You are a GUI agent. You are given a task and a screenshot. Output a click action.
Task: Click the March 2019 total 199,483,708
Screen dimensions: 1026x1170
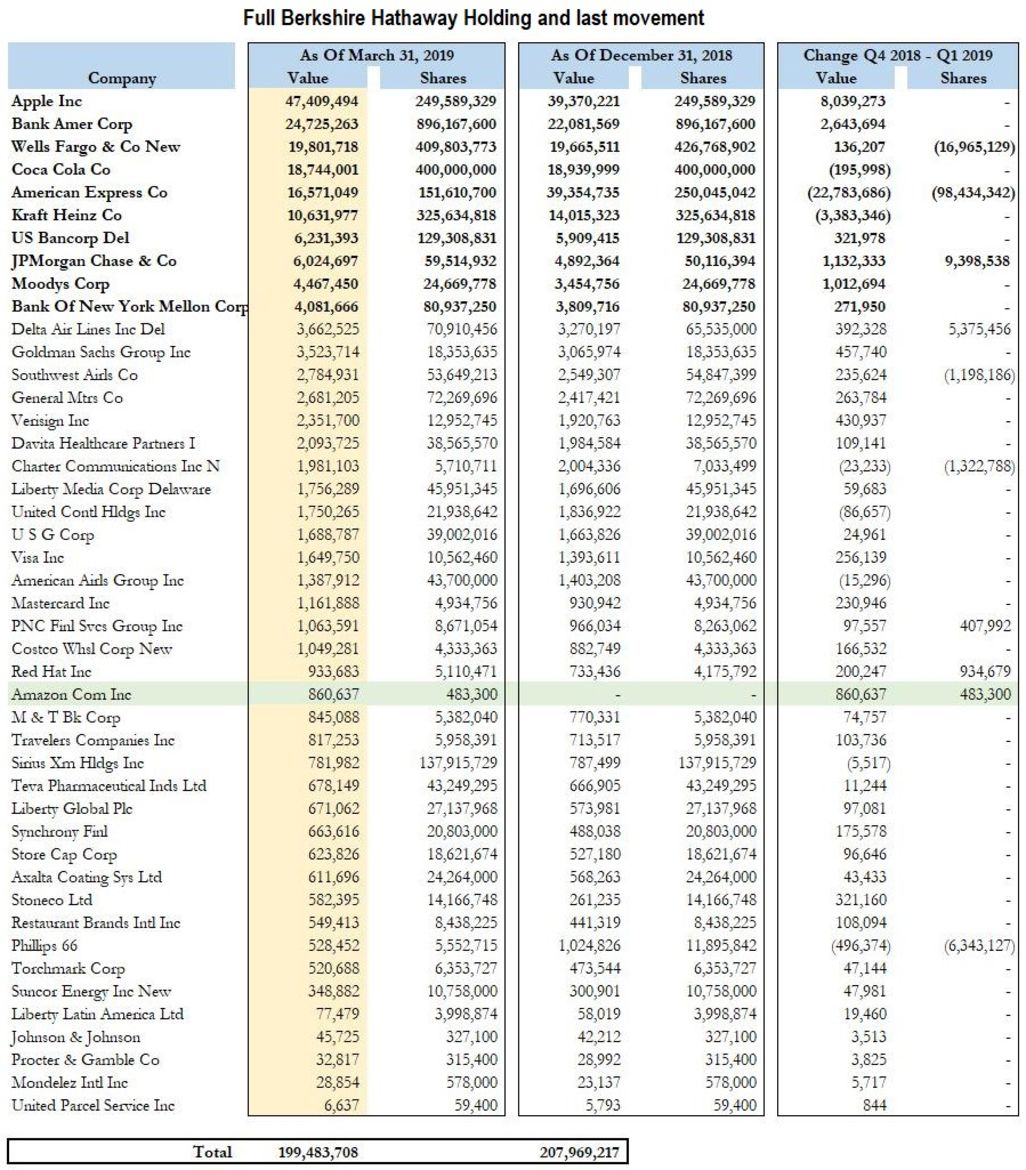[x=318, y=1152]
